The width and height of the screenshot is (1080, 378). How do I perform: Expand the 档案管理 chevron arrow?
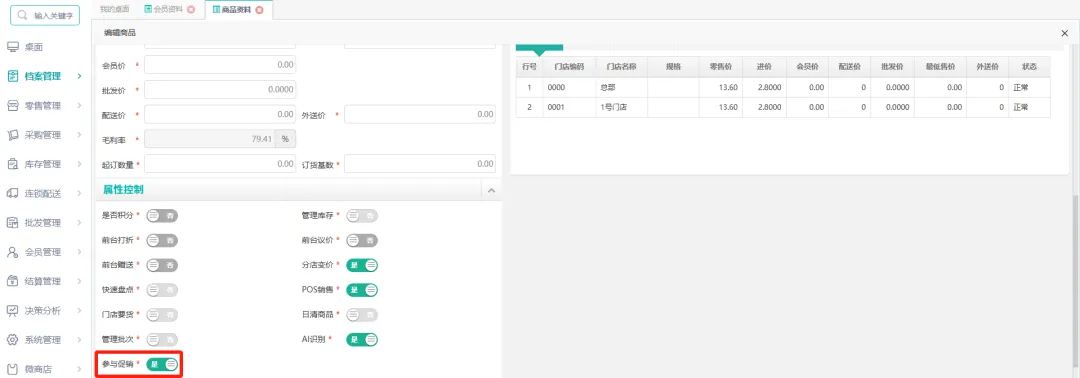tap(80, 76)
